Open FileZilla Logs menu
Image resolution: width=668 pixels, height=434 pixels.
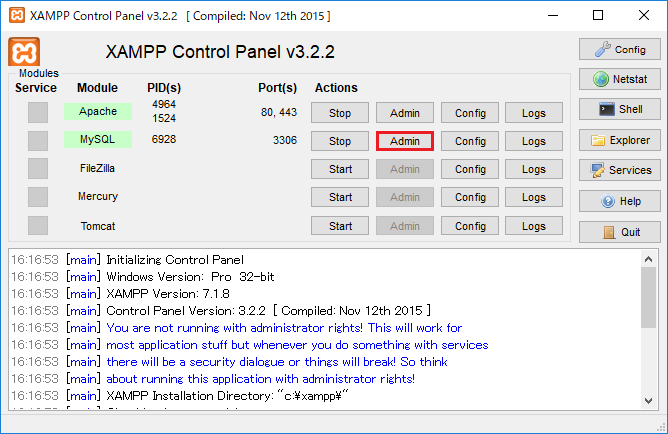tap(534, 169)
